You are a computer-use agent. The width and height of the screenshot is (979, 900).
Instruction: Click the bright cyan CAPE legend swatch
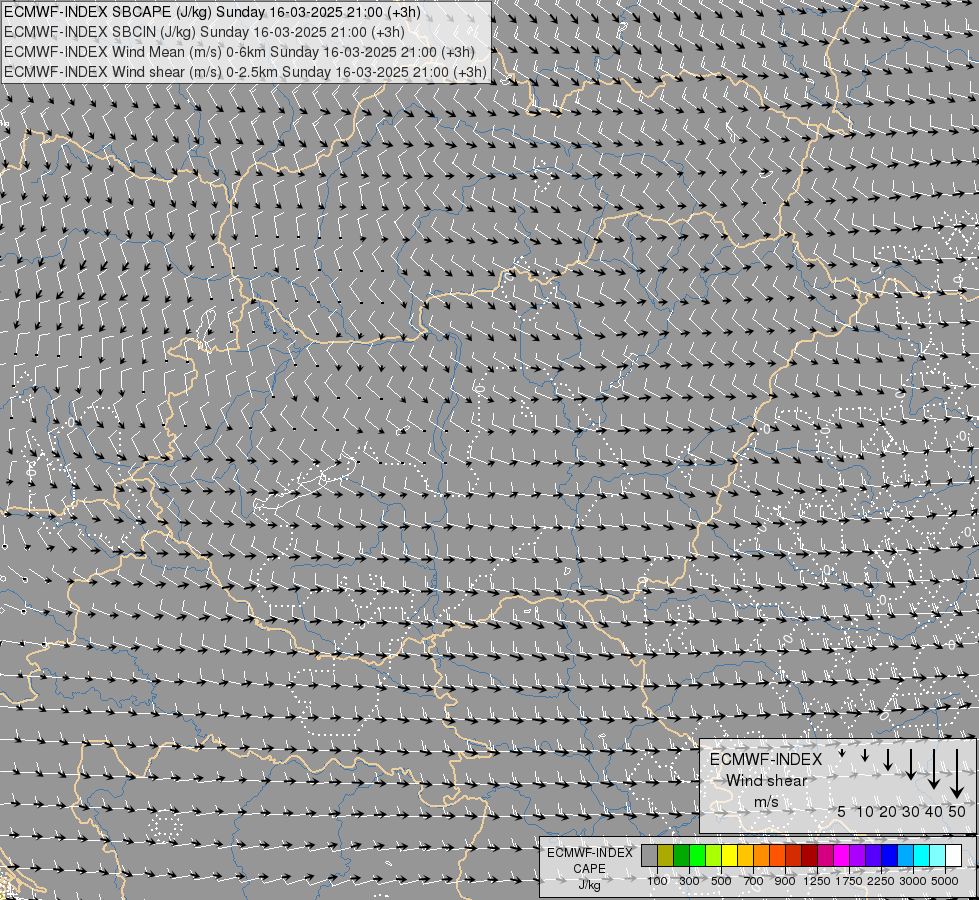tap(922, 855)
